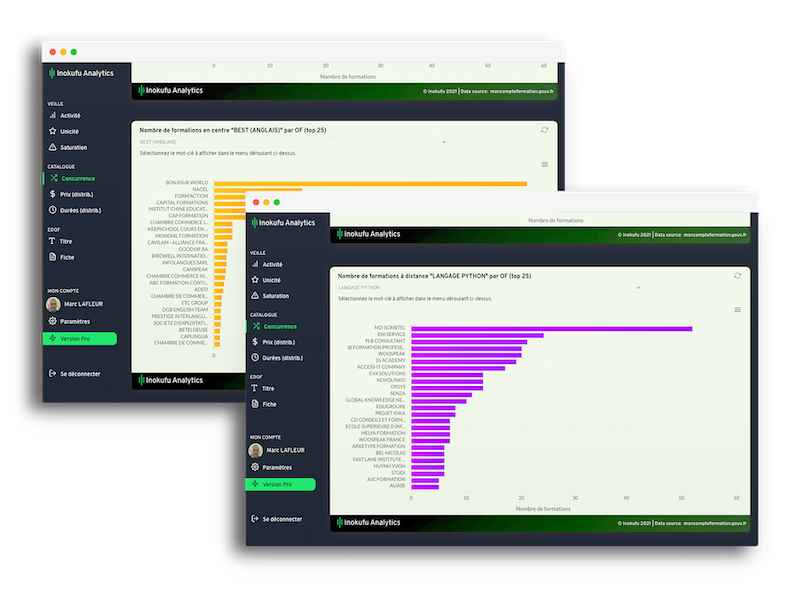Click Marc LAFLEUR's avatar in the back window
Image resolution: width=800 pixels, height=591 pixels.
coord(53,304)
